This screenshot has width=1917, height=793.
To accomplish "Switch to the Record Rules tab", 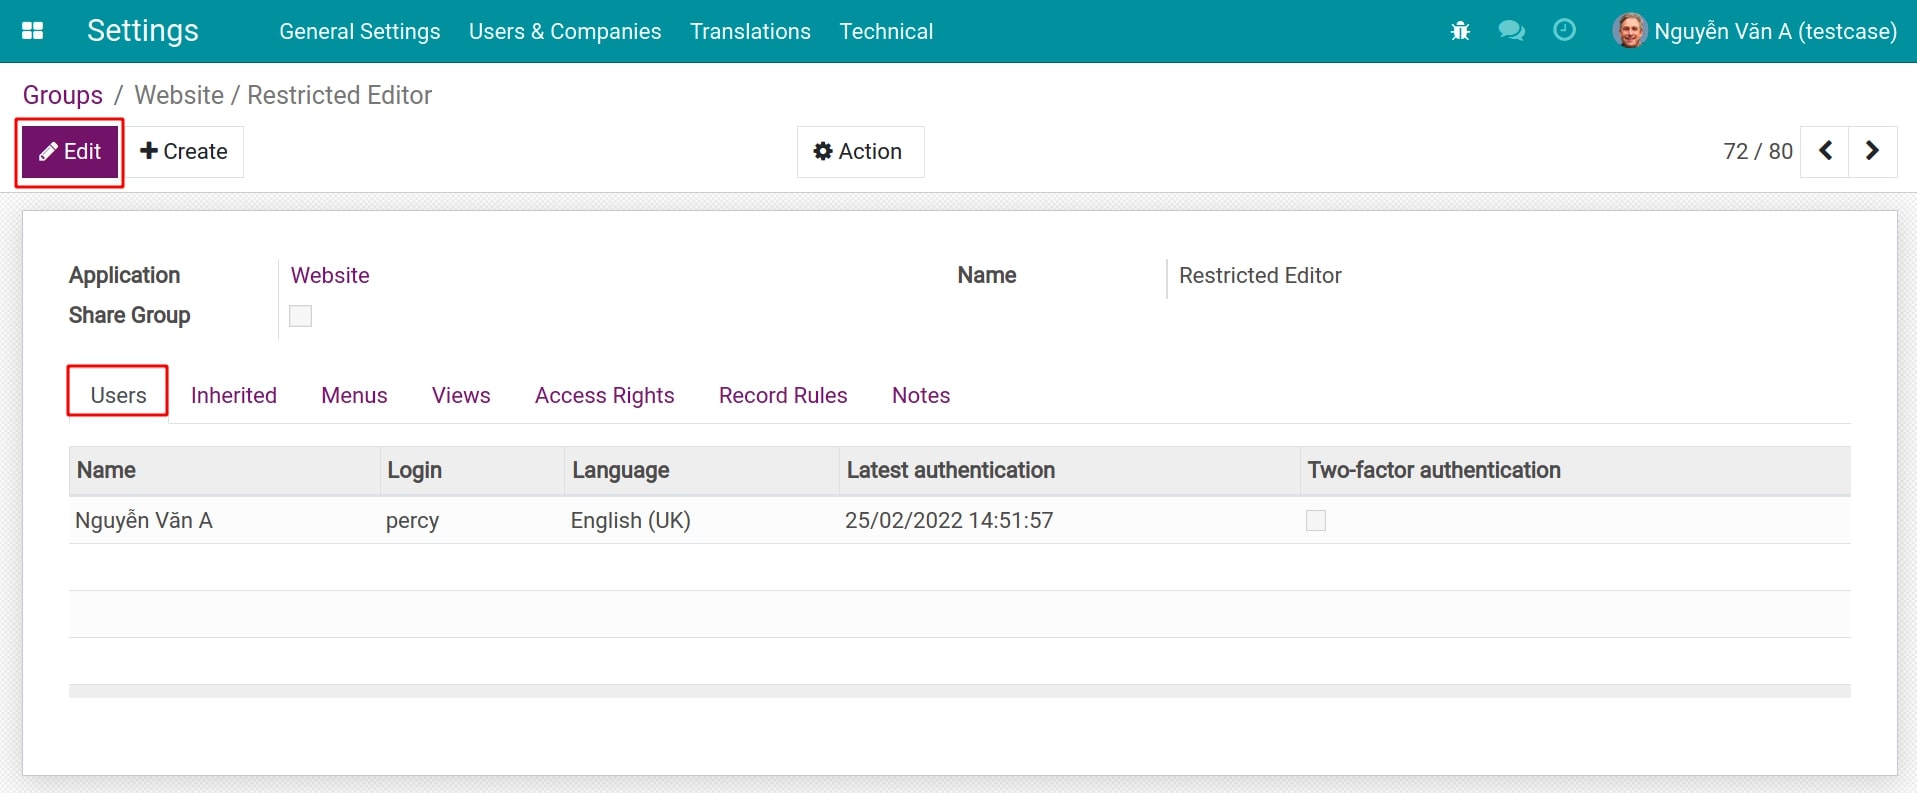I will point(783,395).
